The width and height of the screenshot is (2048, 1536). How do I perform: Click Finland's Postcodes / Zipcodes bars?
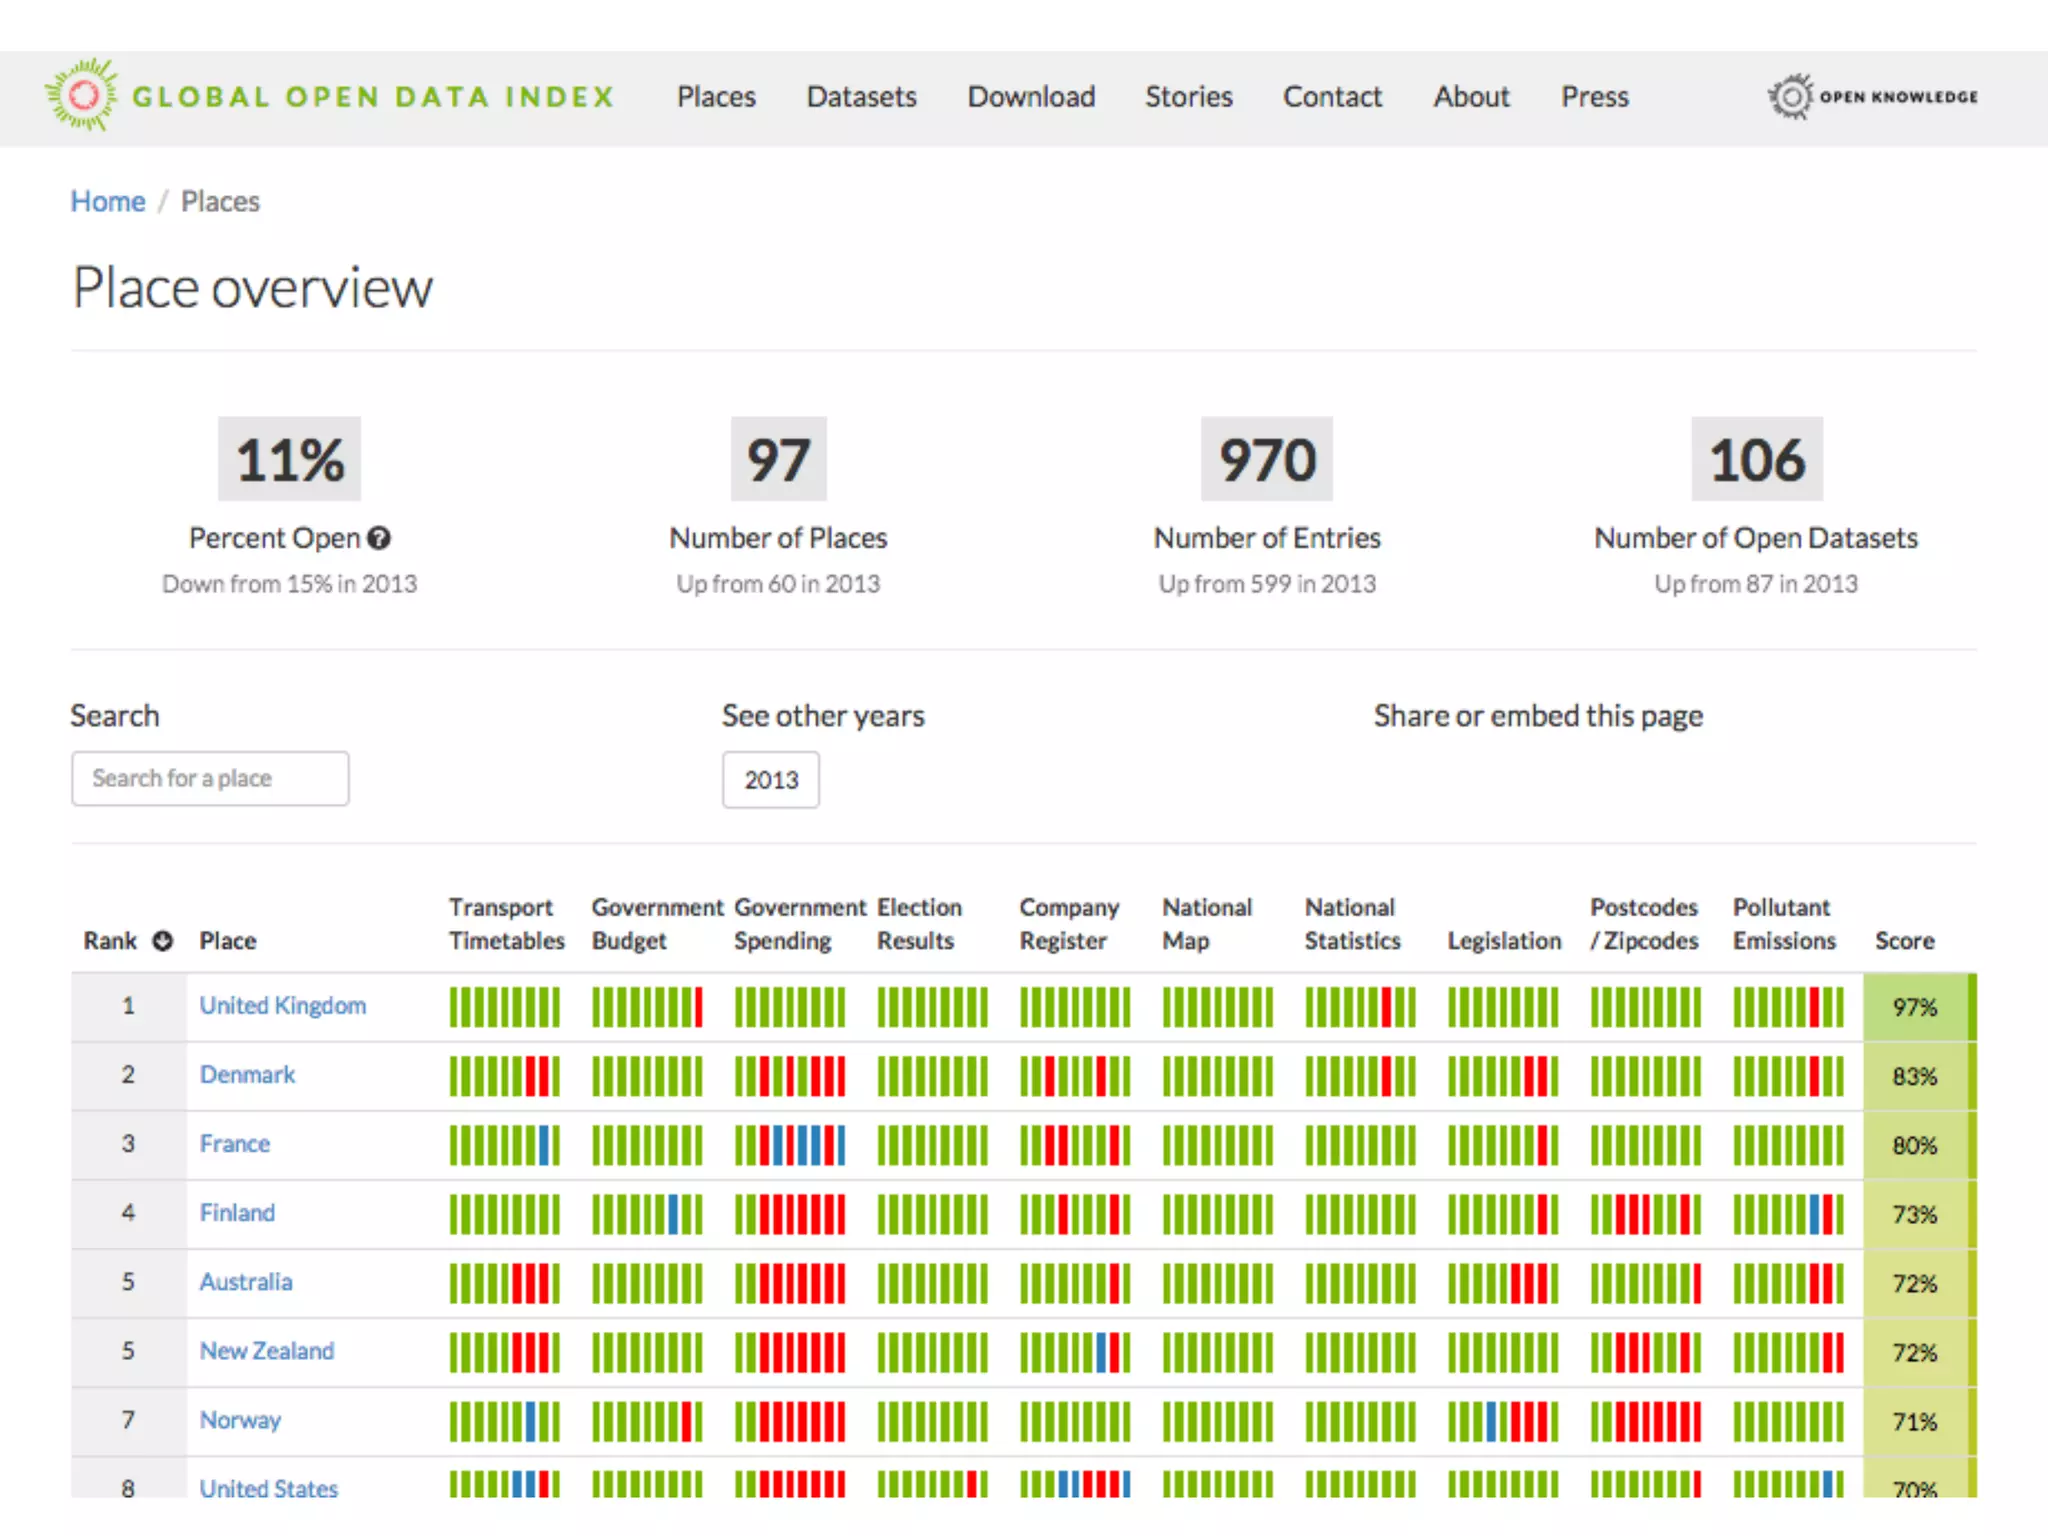point(1645,1214)
